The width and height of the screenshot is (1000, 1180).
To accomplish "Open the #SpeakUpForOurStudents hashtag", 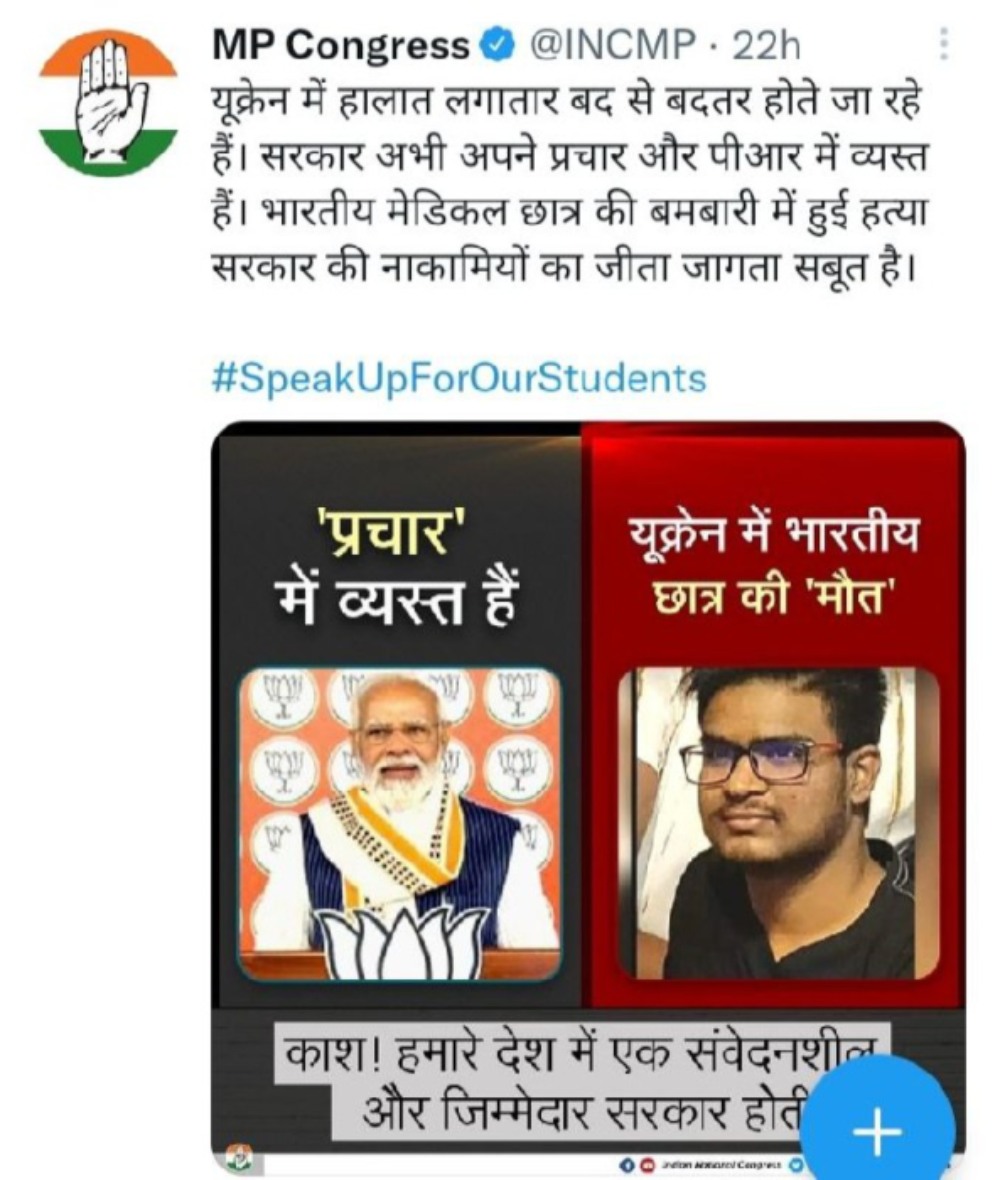I will click(x=460, y=378).
